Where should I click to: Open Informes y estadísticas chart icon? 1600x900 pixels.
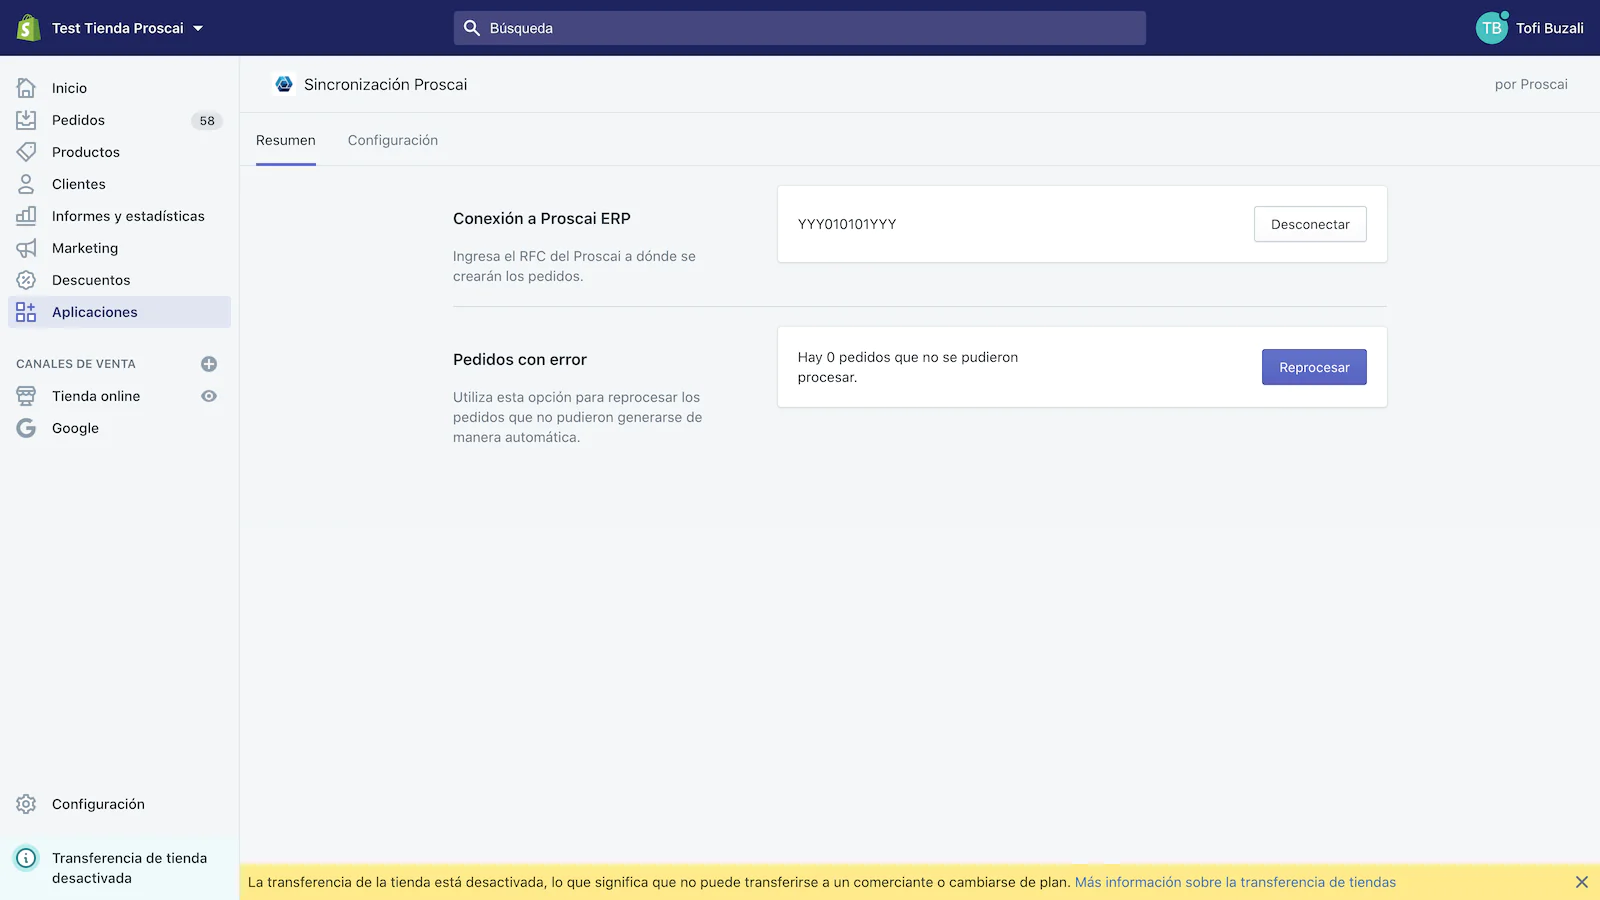pos(26,216)
